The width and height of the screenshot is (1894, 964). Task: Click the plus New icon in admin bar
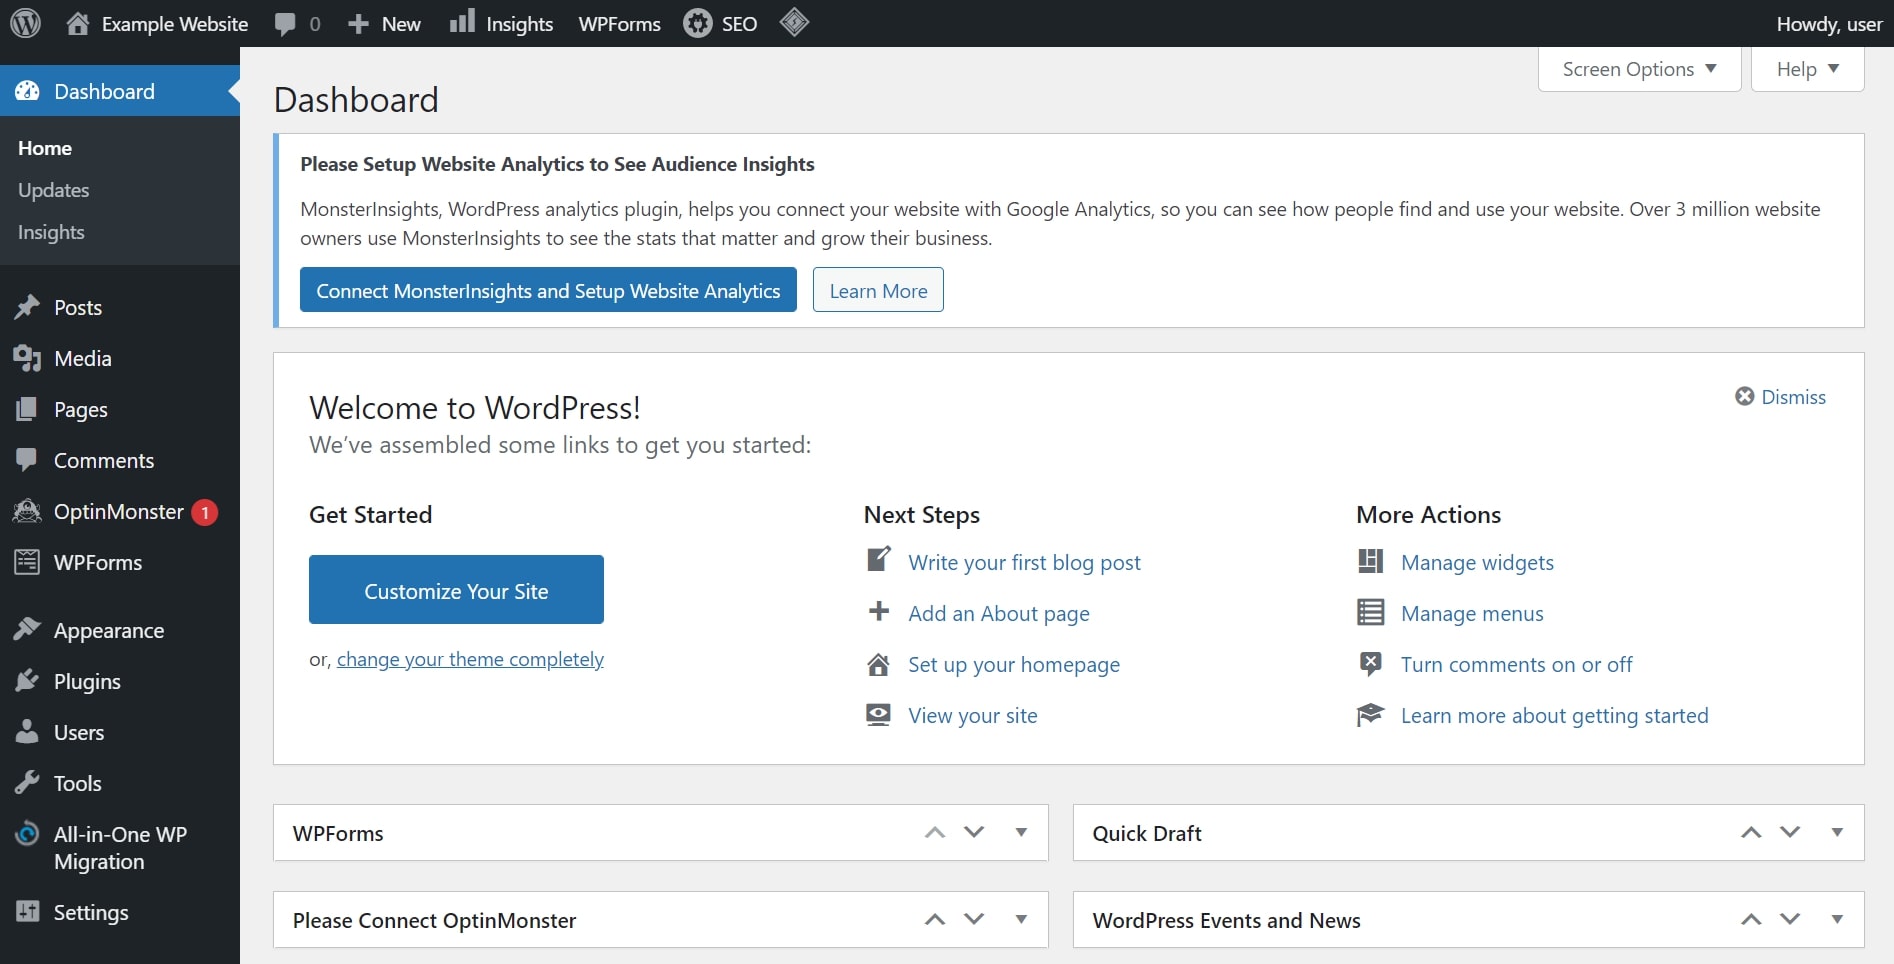point(358,24)
